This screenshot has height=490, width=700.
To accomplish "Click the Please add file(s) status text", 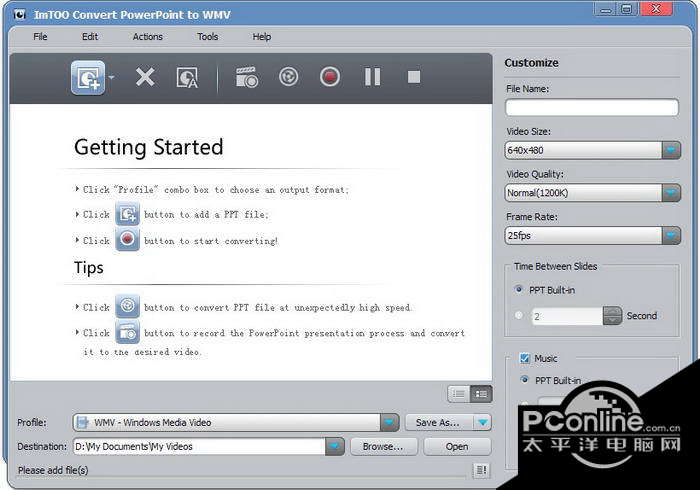I will point(53,470).
